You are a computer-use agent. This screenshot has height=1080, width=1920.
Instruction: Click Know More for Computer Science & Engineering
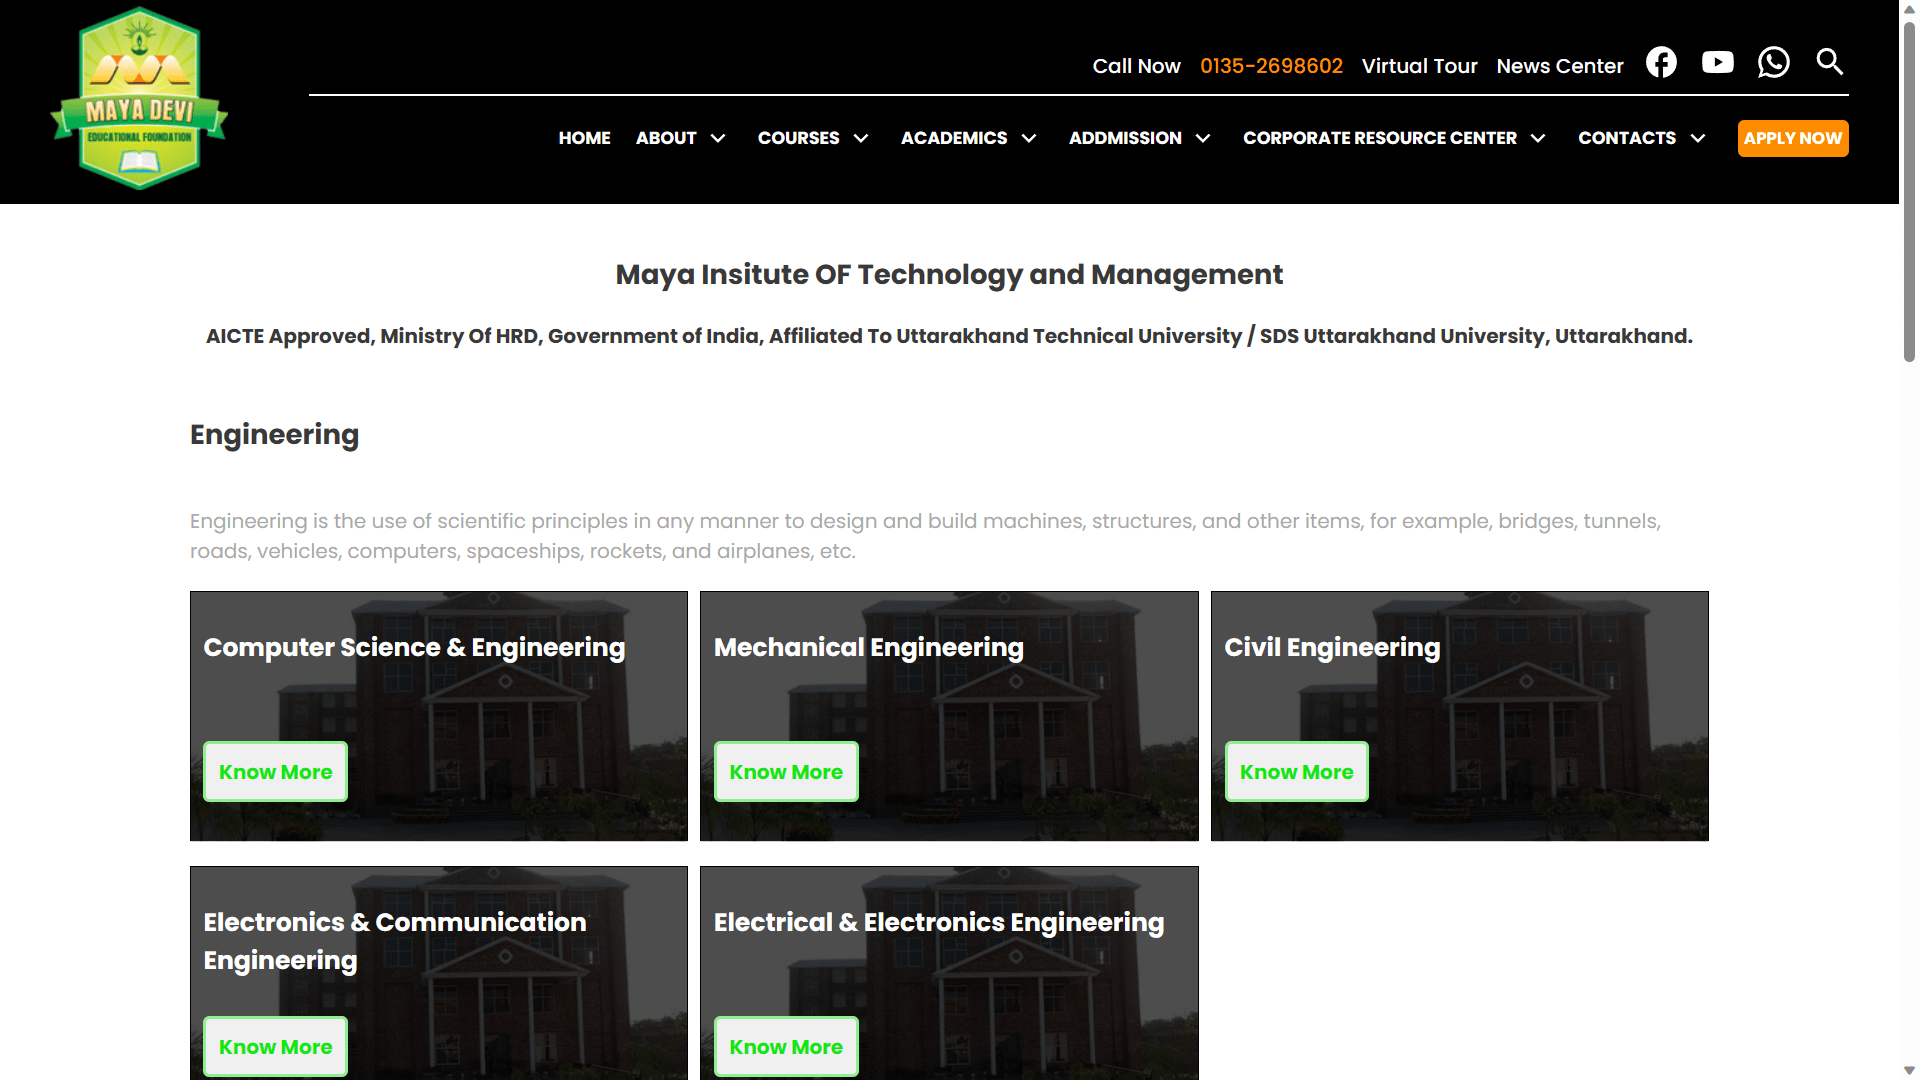tap(275, 772)
